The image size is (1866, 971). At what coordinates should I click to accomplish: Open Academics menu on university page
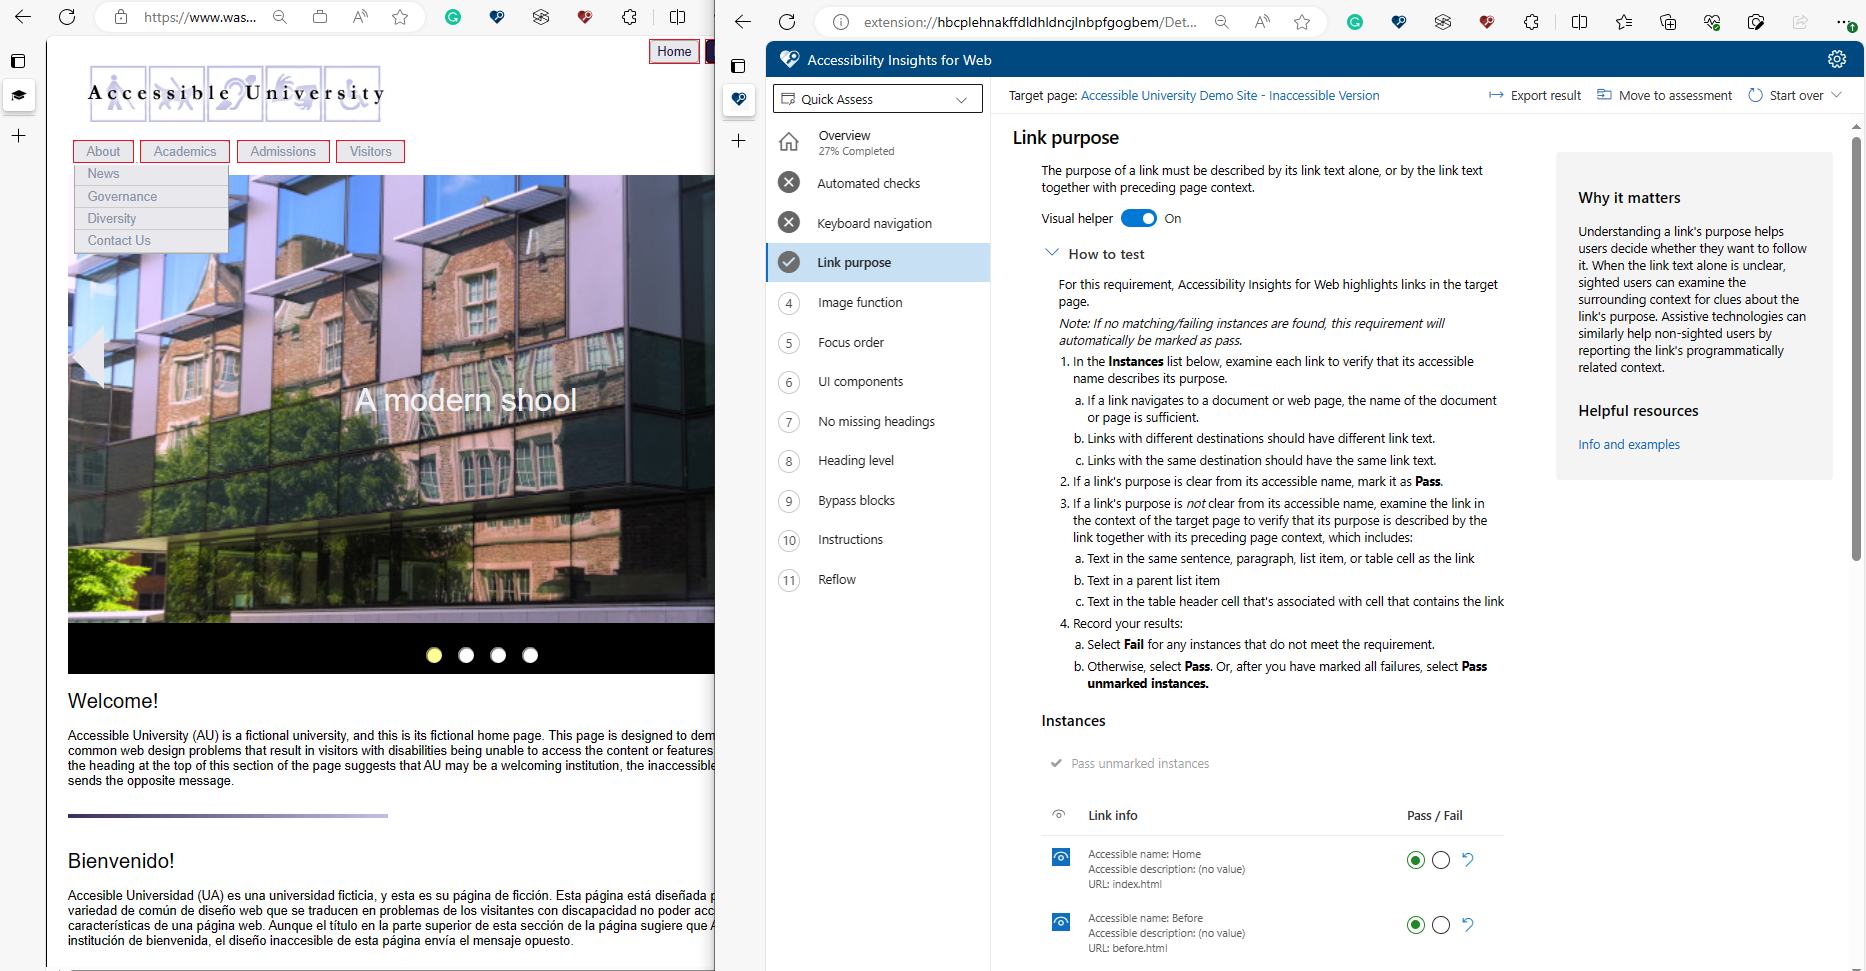[x=185, y=151]
